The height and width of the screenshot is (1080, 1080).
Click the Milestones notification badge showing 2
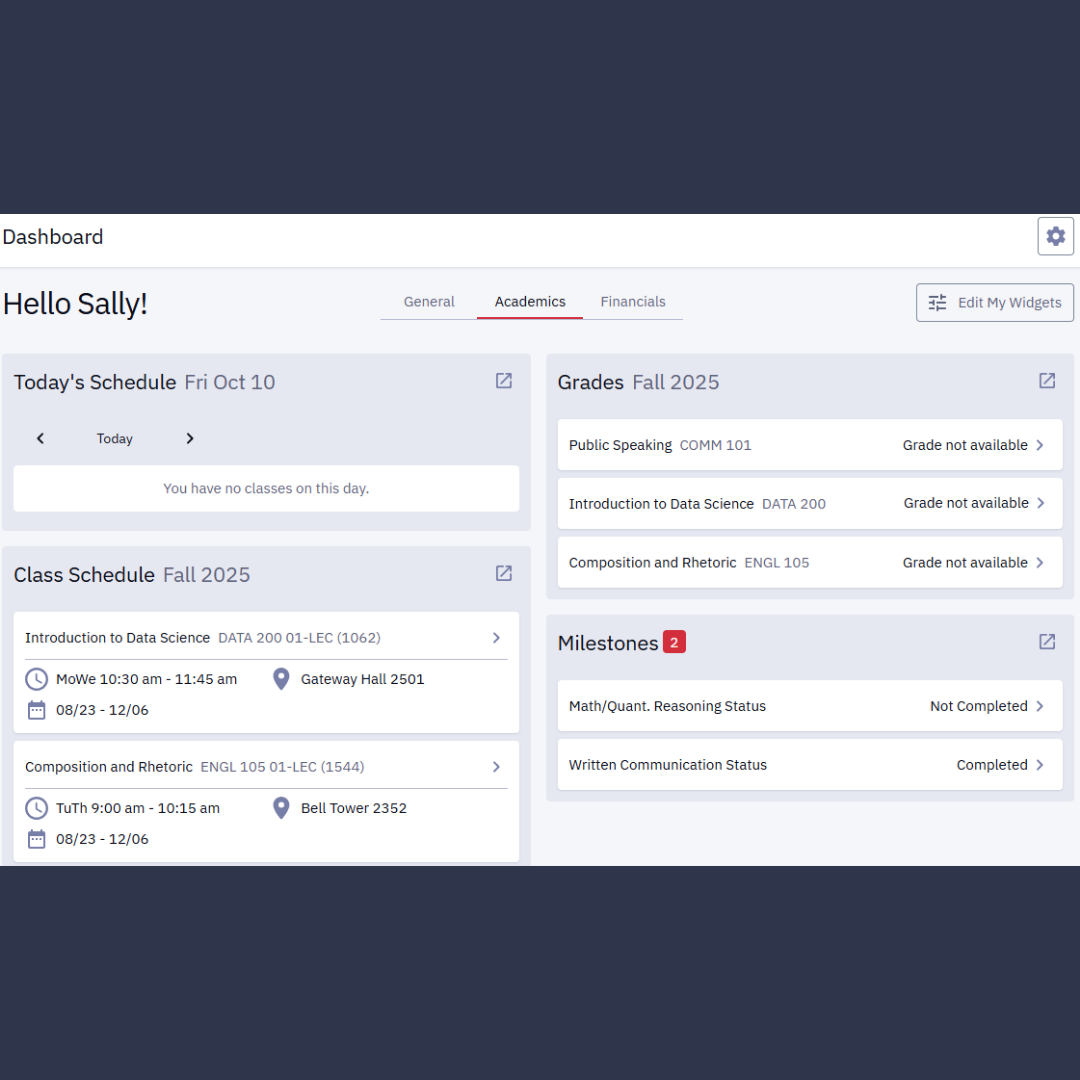[674, 641]
